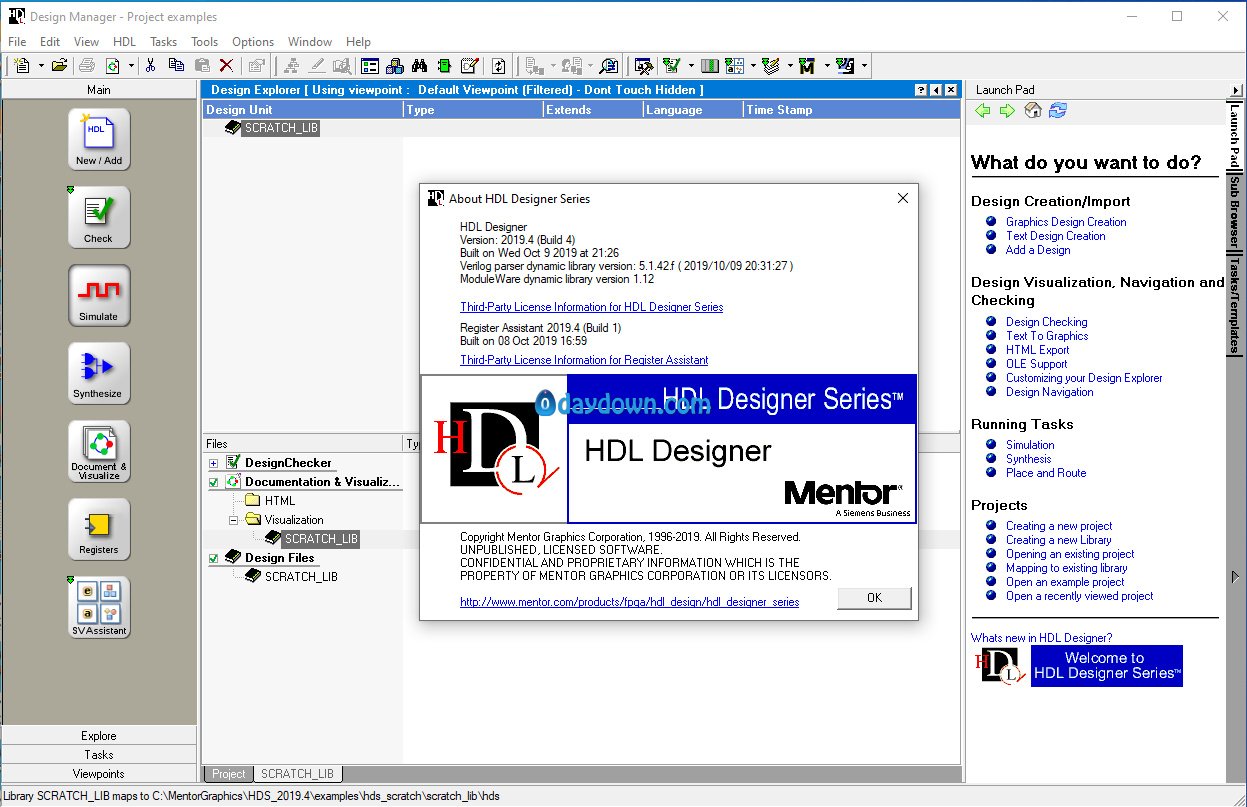Click OK in the About dialog

874,598
